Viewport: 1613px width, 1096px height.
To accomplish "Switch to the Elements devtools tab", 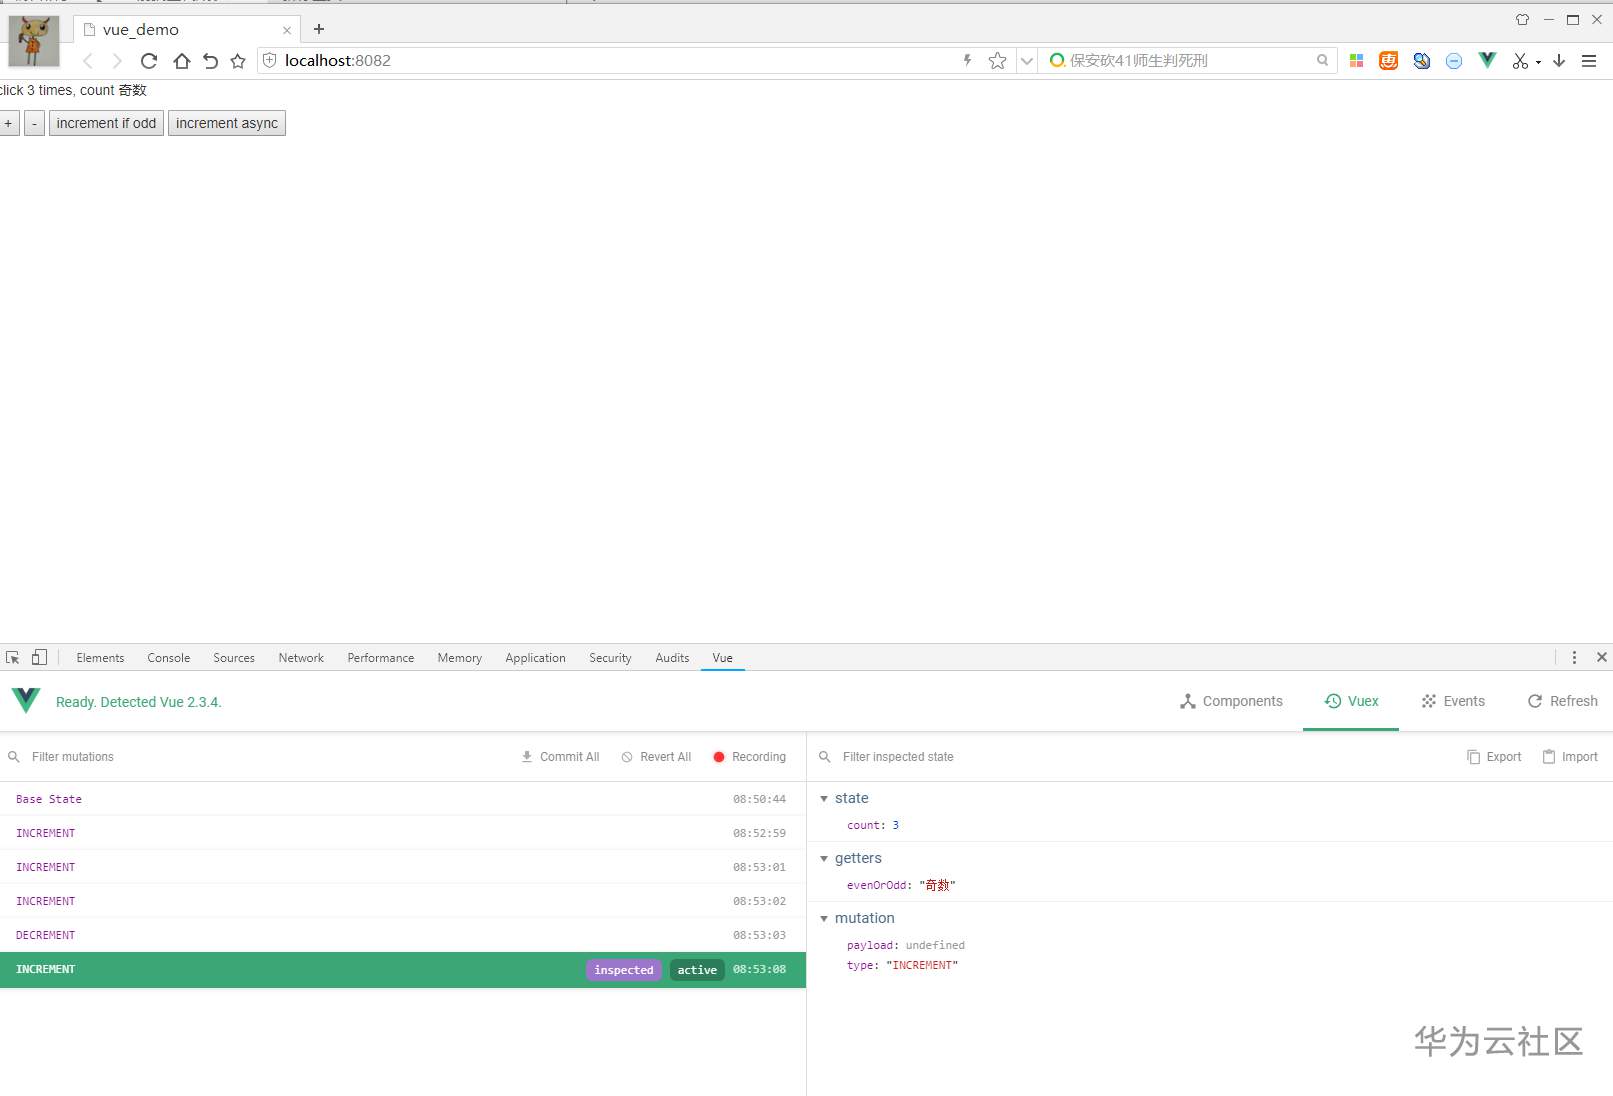I will 100,658.
